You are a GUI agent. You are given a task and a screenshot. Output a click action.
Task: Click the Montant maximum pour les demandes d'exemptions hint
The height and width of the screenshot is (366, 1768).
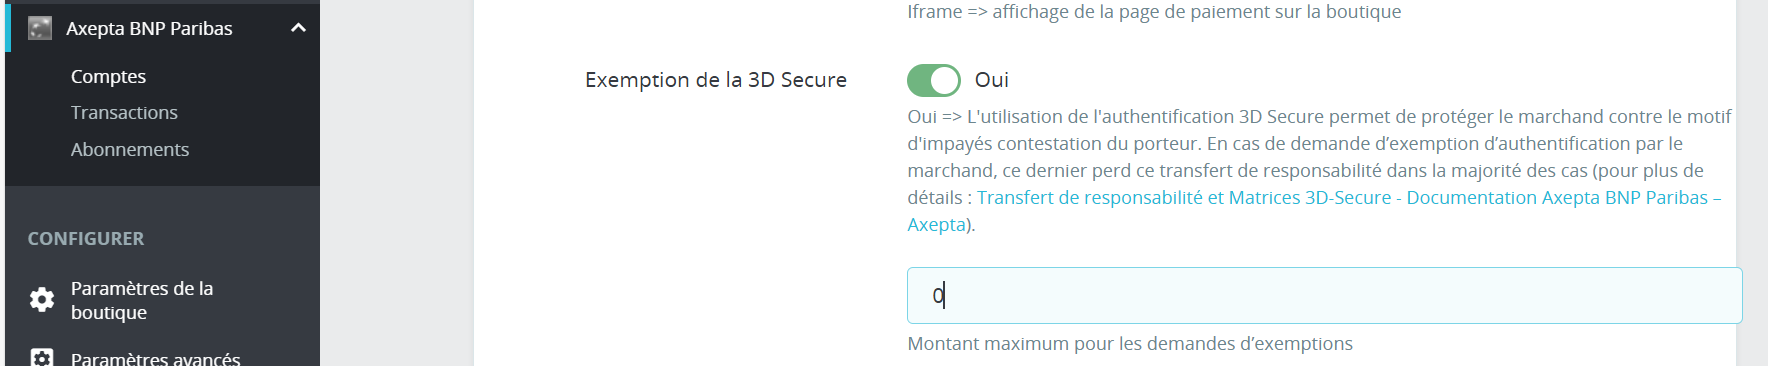tap(1130, 343)
